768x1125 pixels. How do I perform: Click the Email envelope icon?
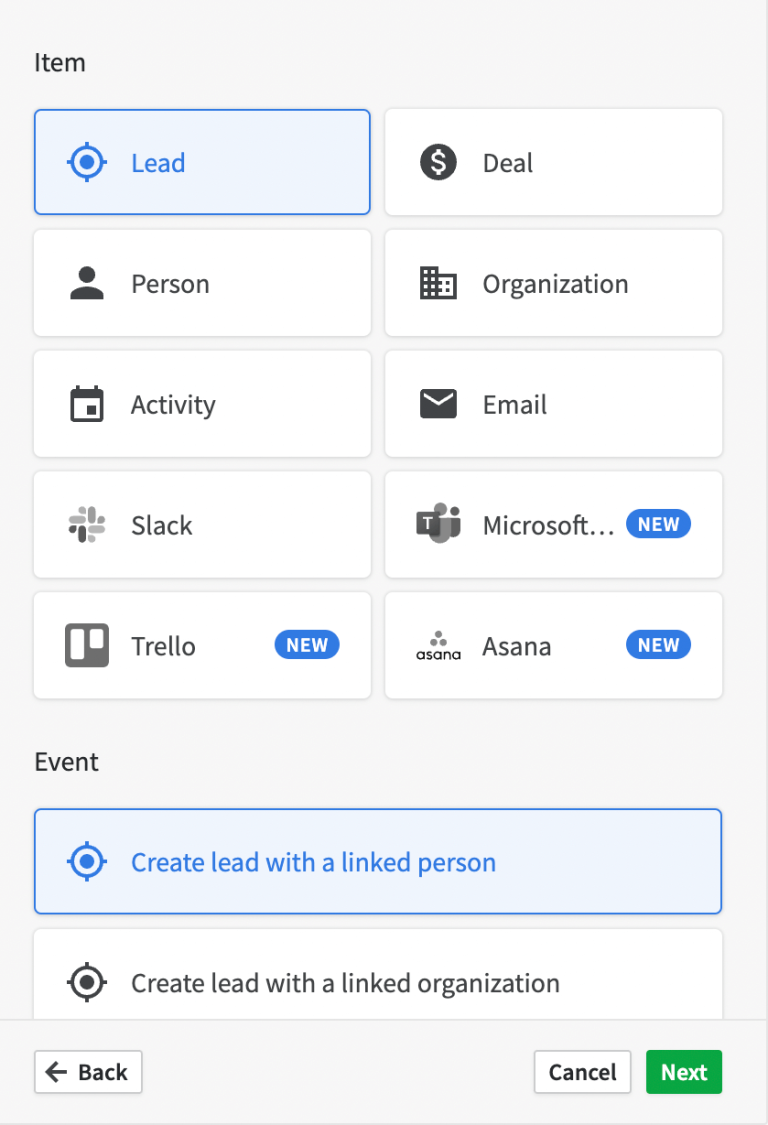(x=438, y=403)
